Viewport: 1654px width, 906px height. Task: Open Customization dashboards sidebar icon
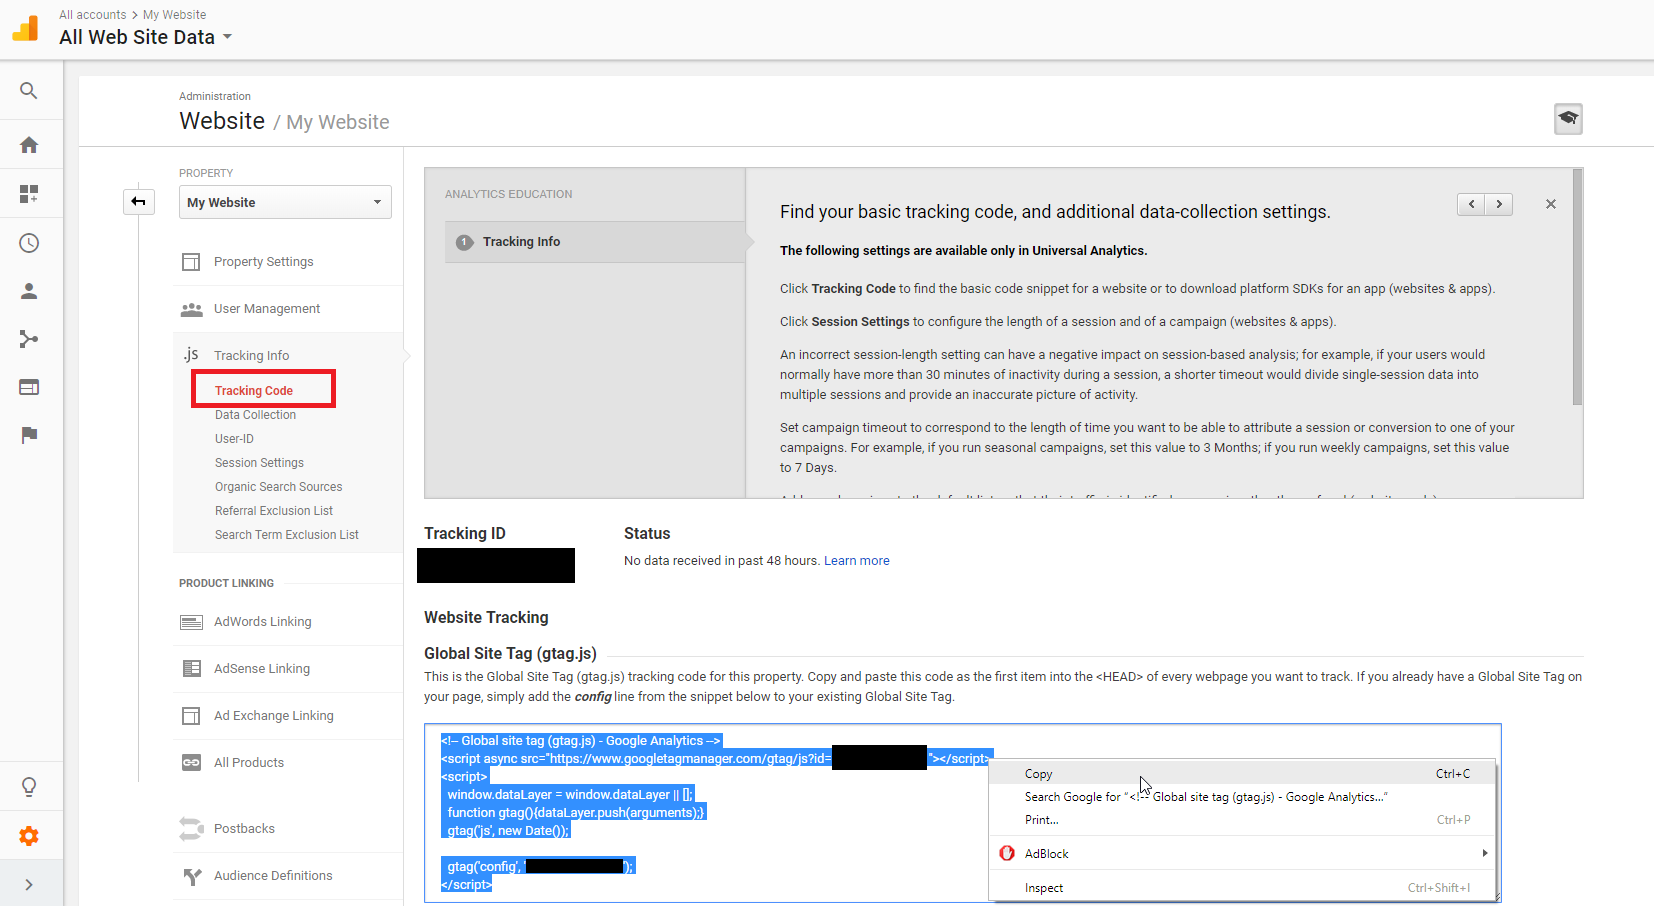point(29,193)
